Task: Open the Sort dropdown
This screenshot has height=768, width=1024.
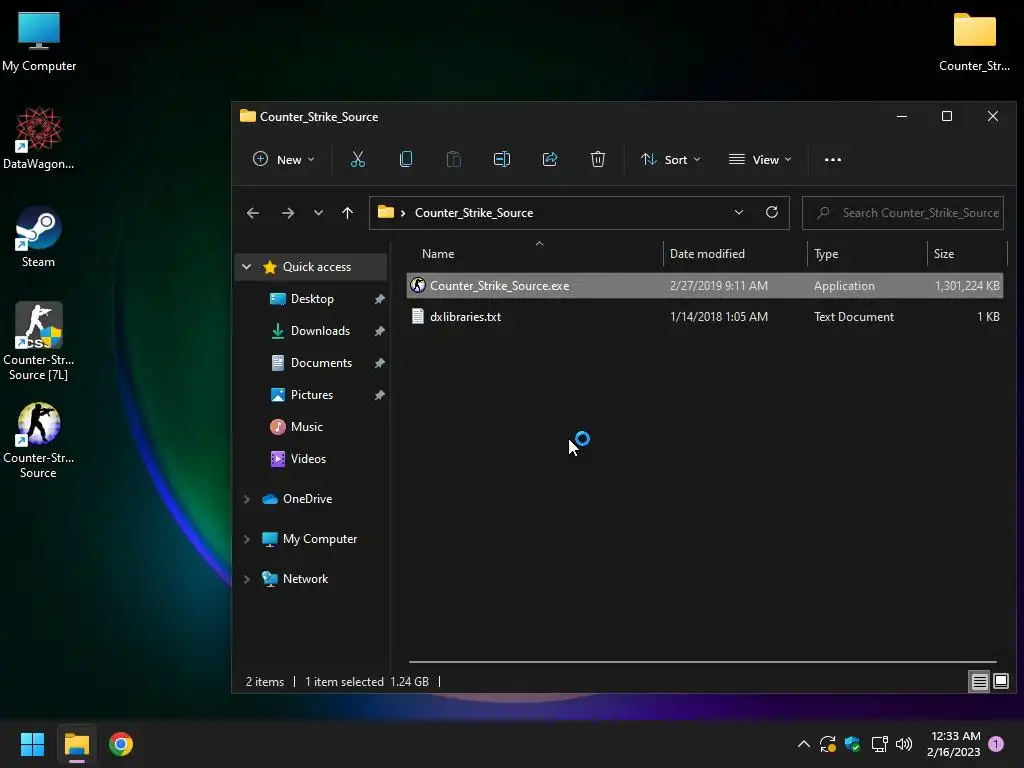Action: click(671, 159)
